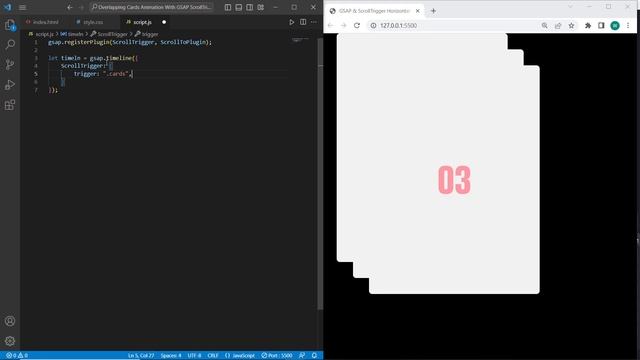
Task: Open the Chrome profile avatar
Action: tap(615, 25)
